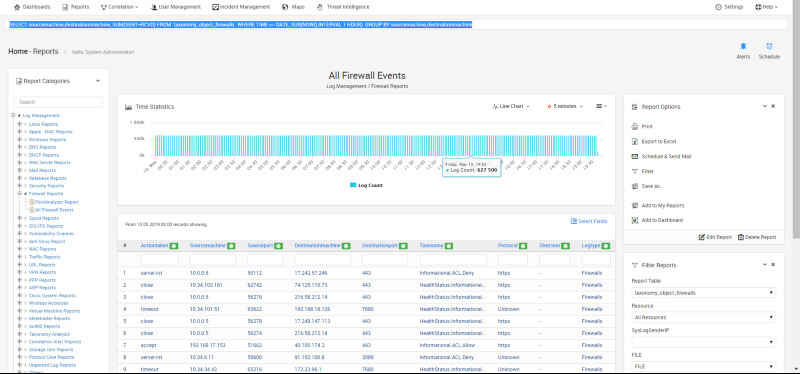Image resolution: width=800 pixels, height=374 pixels.
Task: Click green icon next to Actiontaken column
Action: point(174,246)
